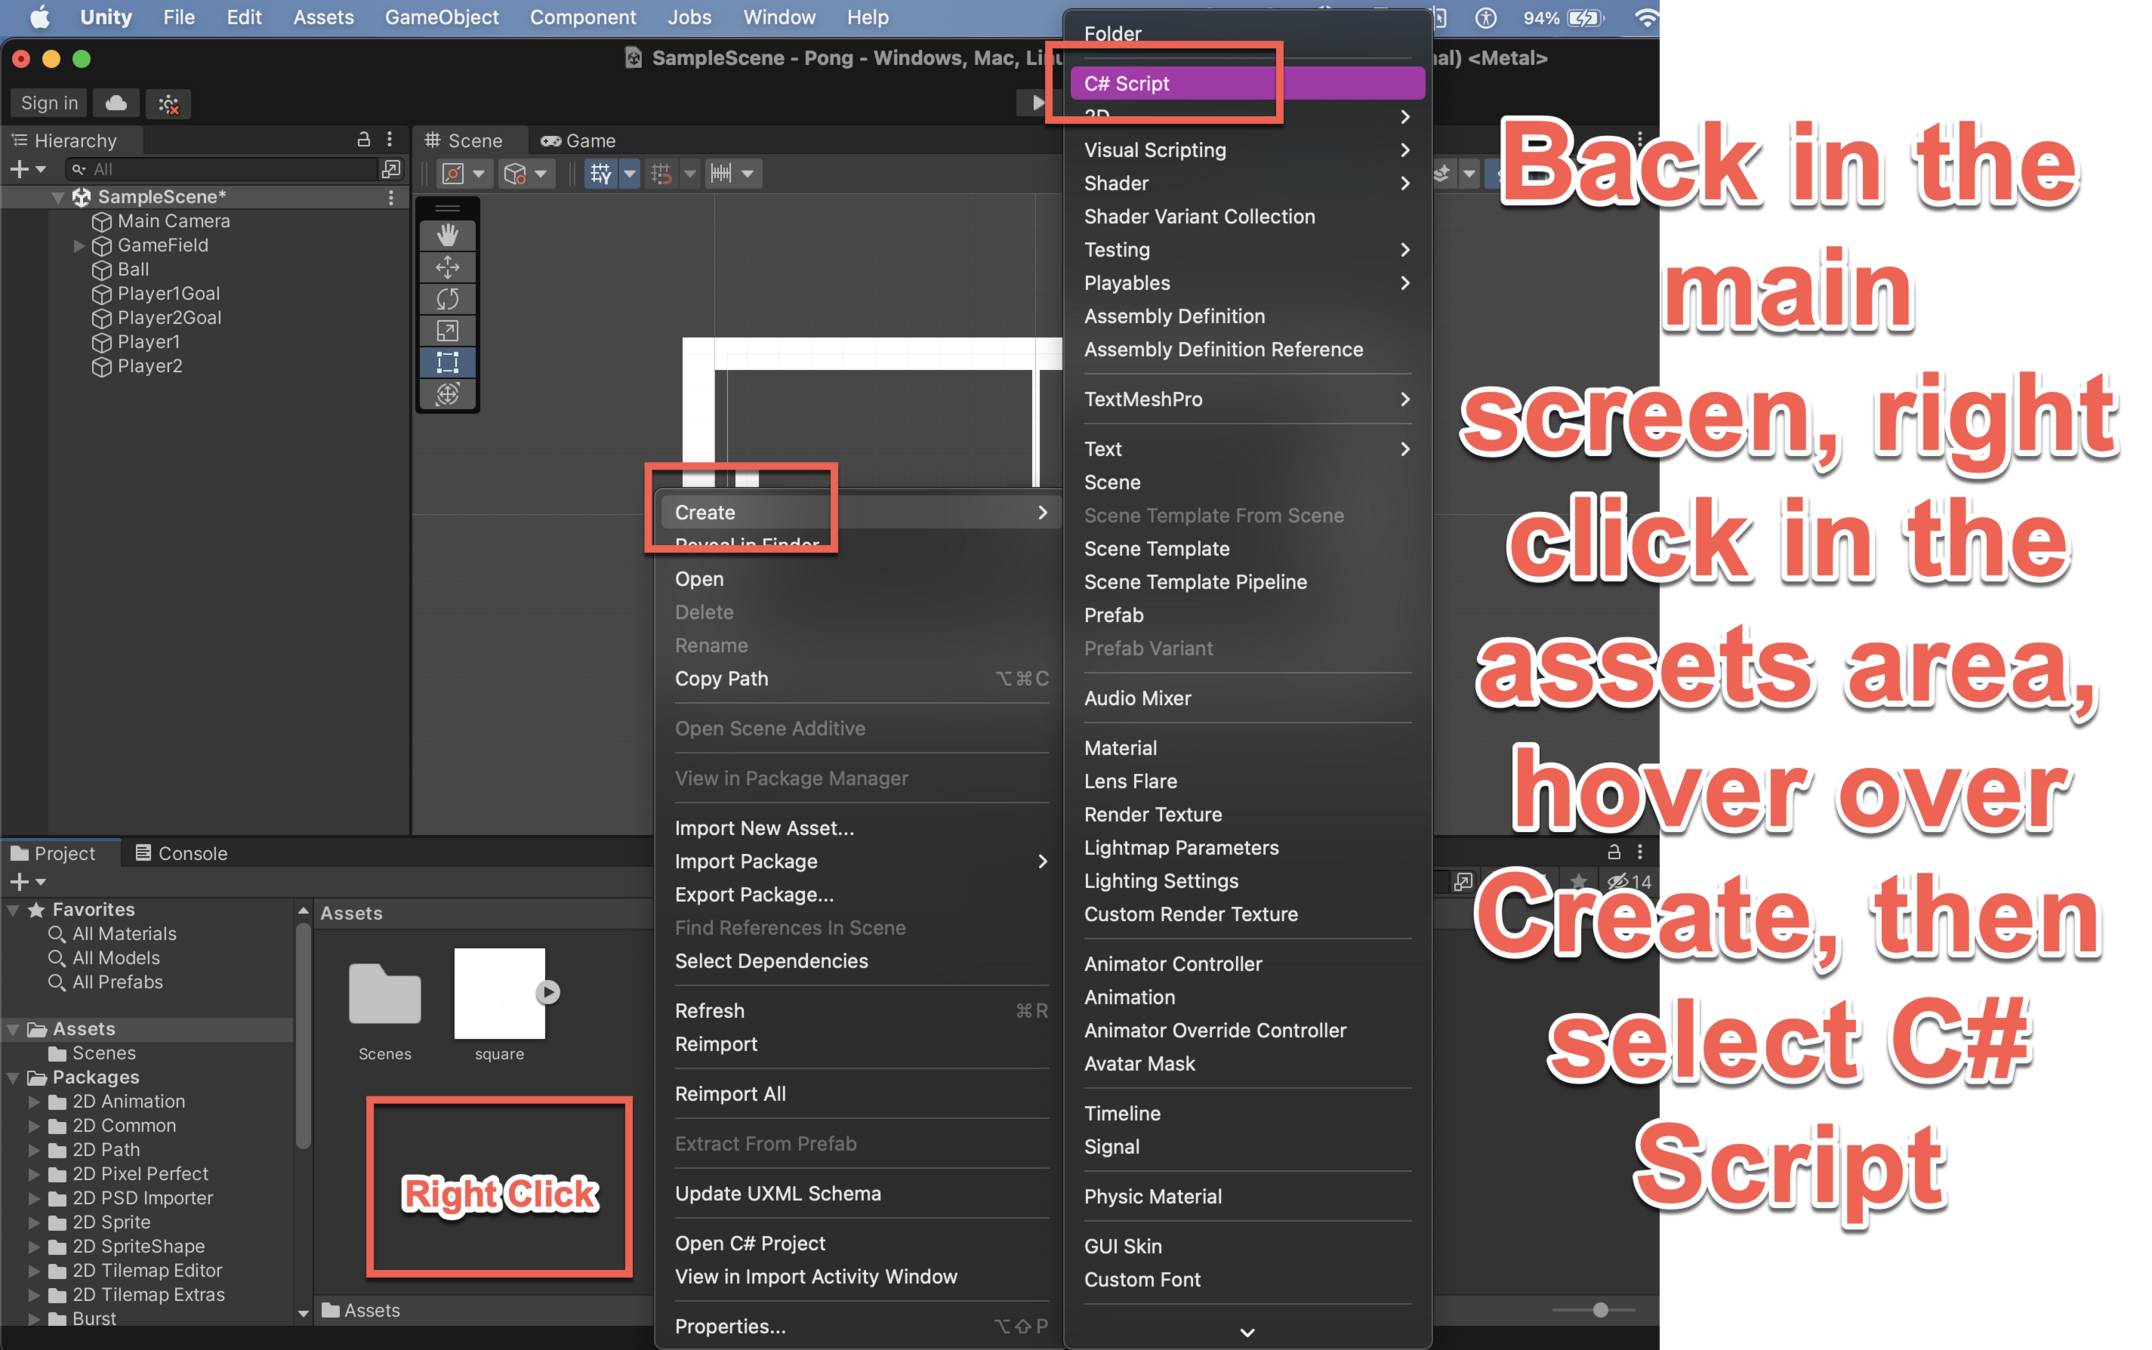The width and height of the screenshot is (2152, 1350).
Task: Toggle grid visibility in Scene view
Action: (x=600, y=173)
